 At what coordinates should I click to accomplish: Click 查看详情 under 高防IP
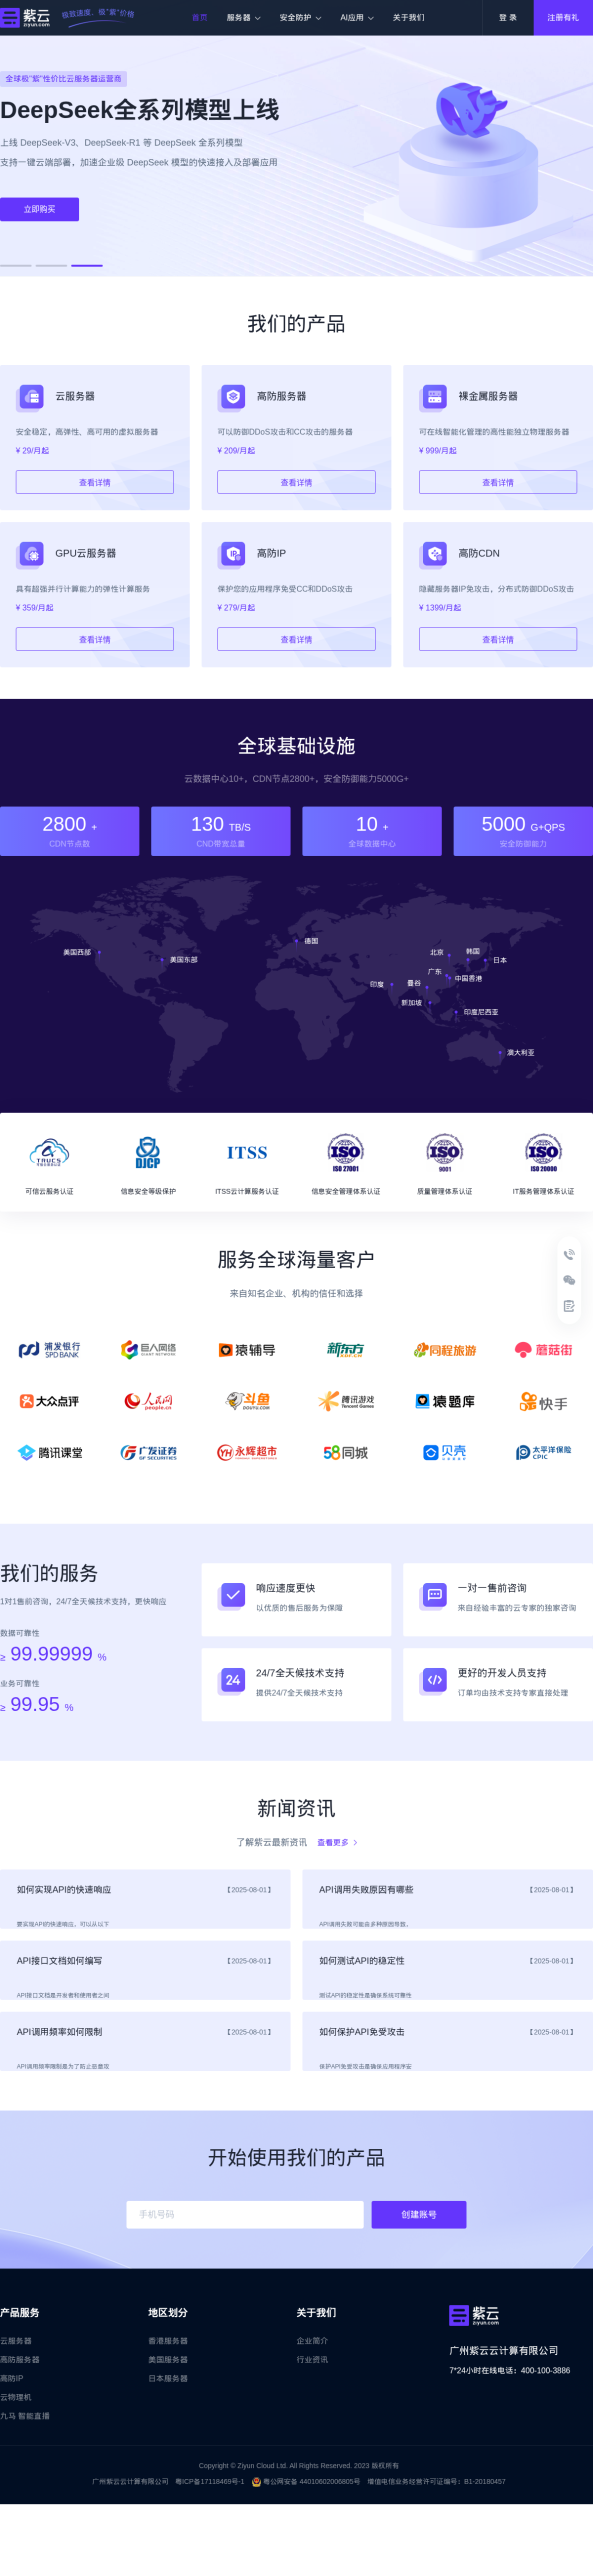coord(296,639)
